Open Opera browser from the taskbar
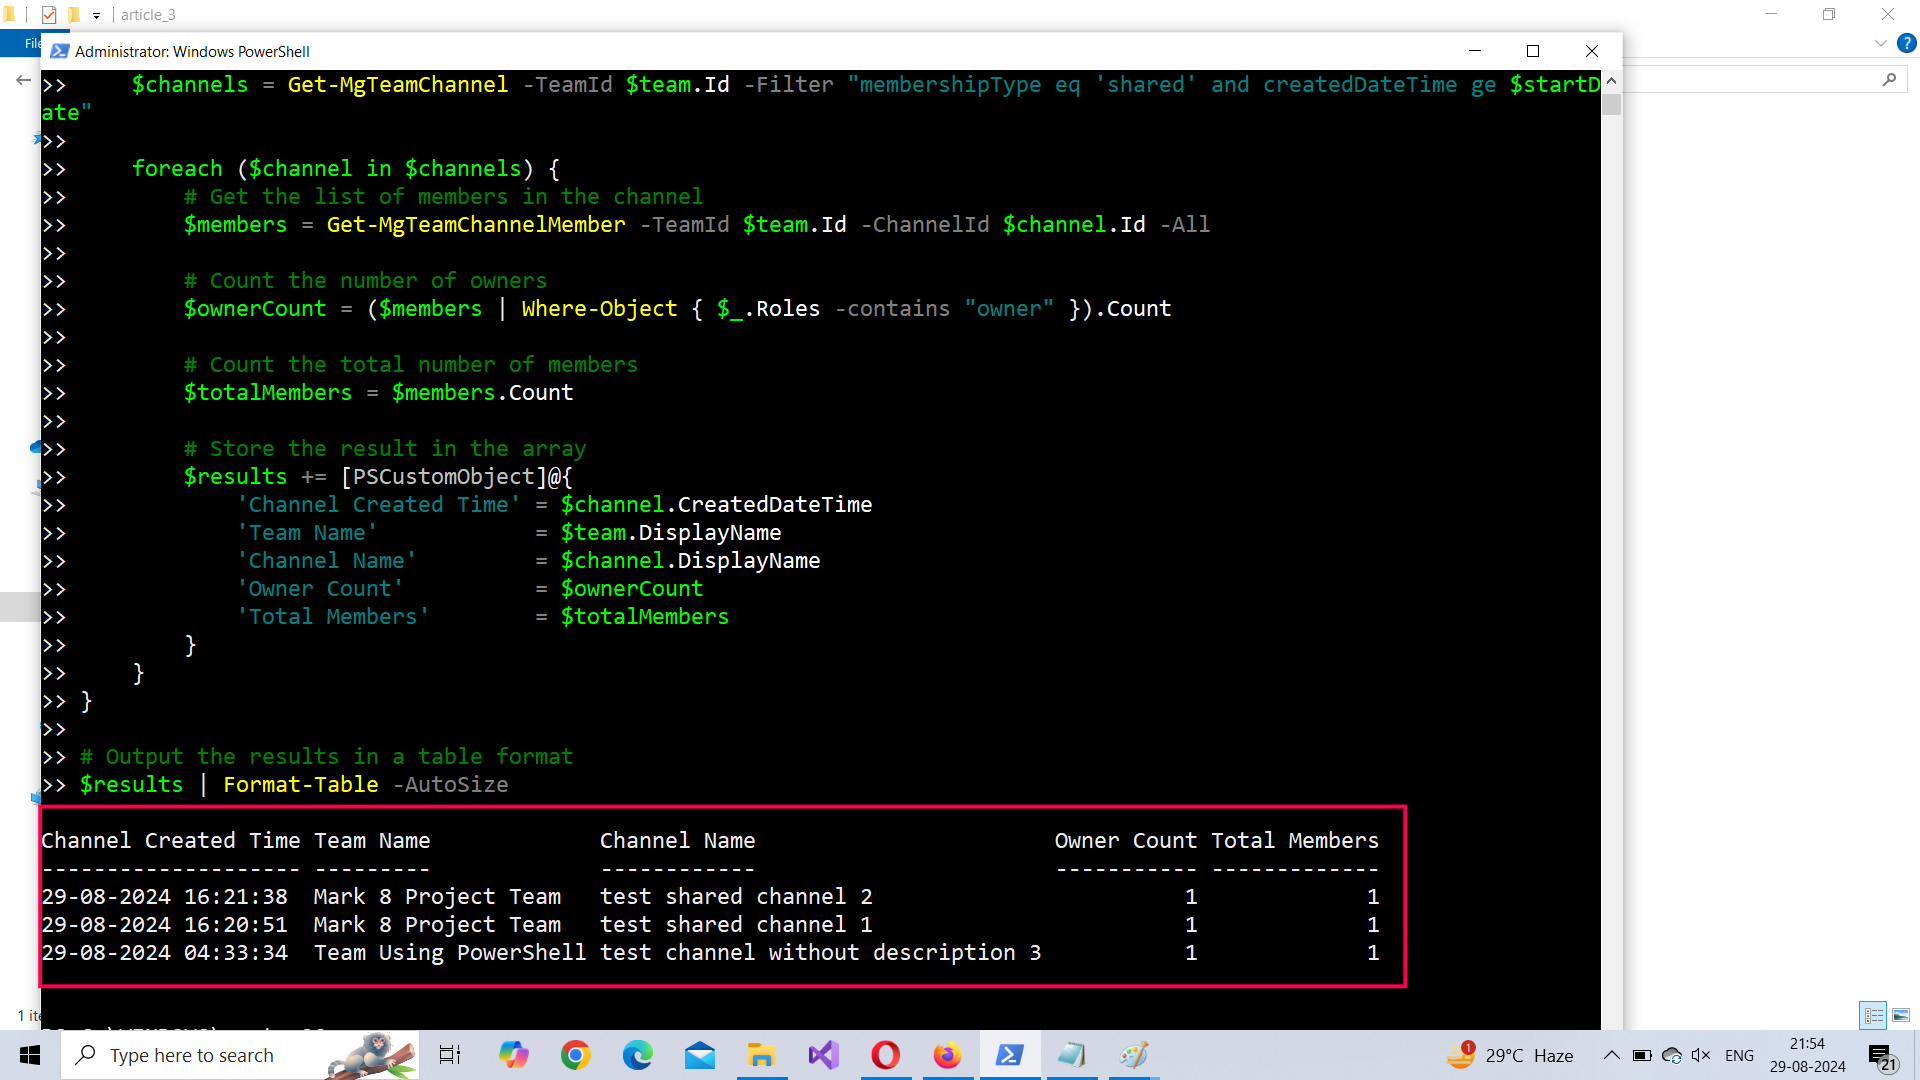1920x1080 pixels. [x=885, y=1055]
